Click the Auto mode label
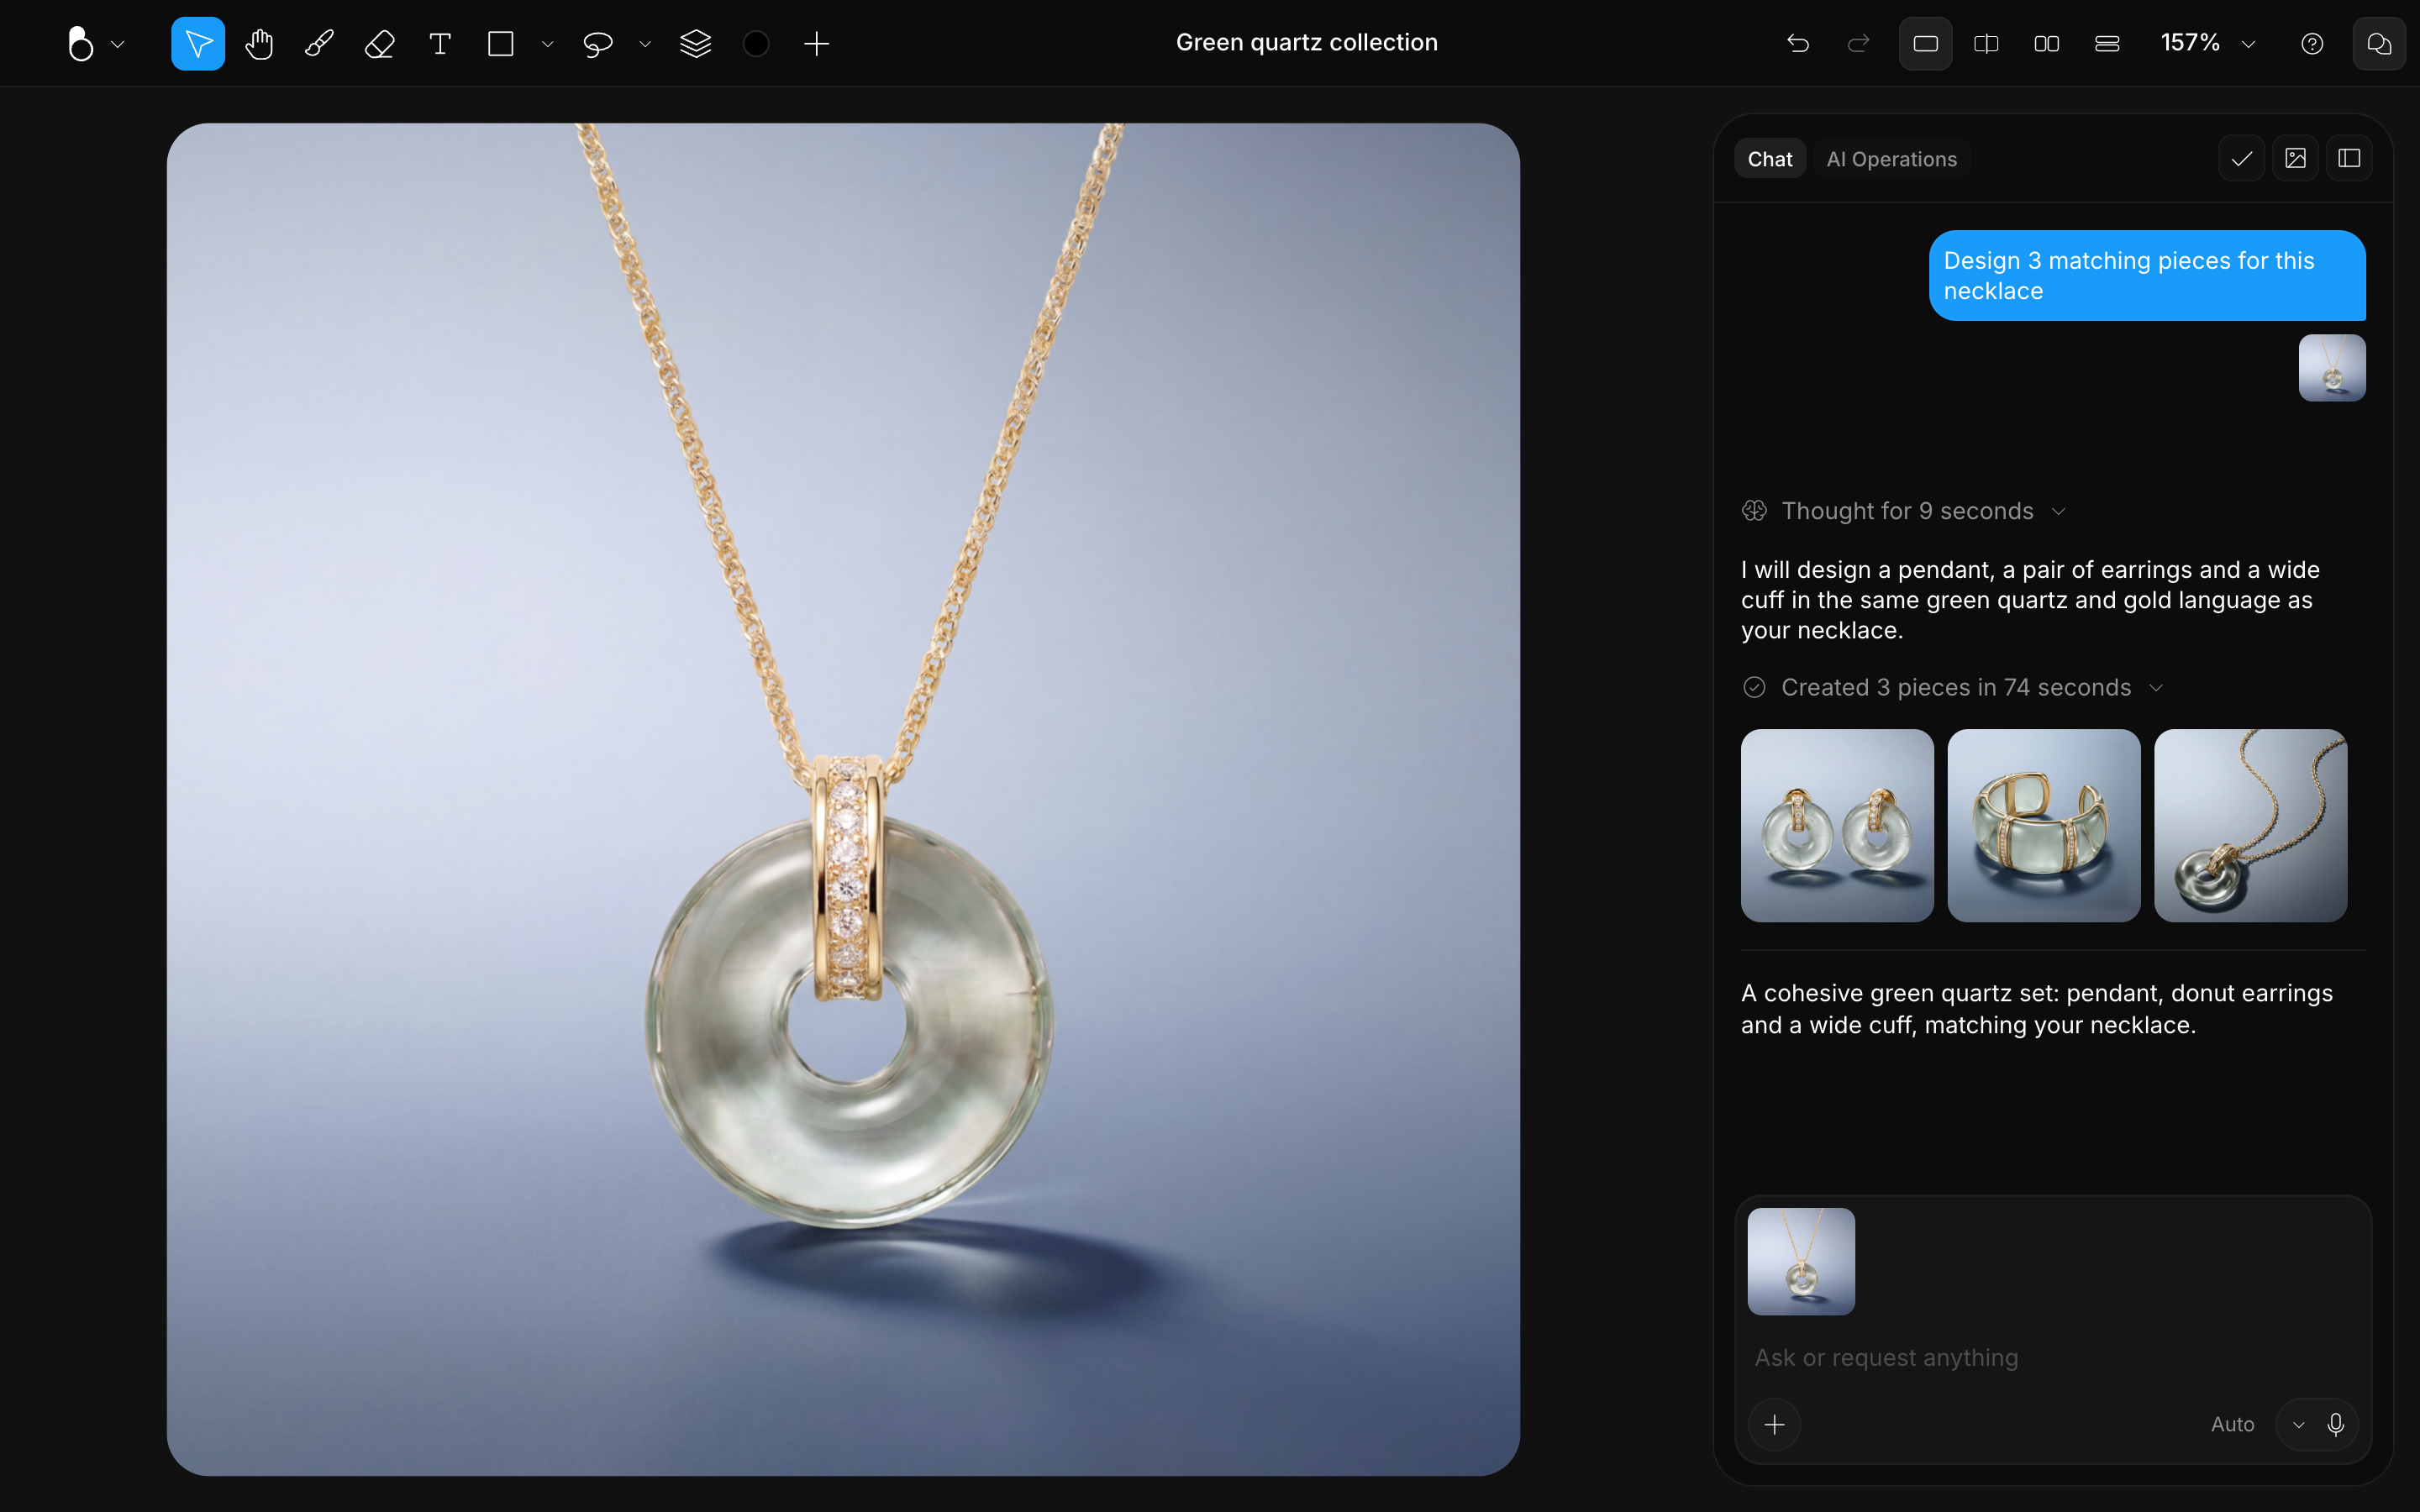 pos(2232,1424)
